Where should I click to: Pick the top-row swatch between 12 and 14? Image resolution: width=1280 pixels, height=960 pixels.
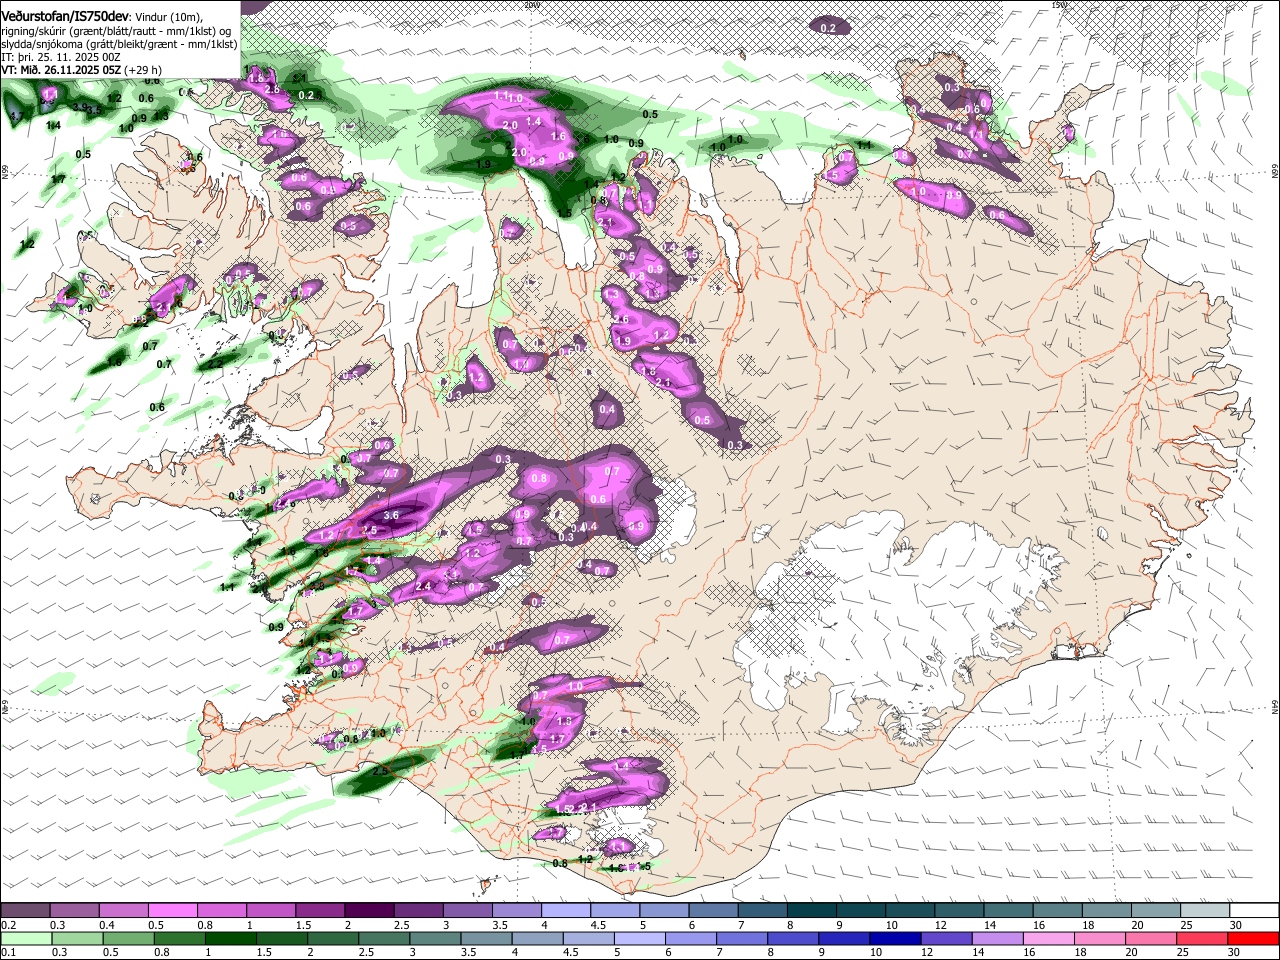[x=959, y=910]
